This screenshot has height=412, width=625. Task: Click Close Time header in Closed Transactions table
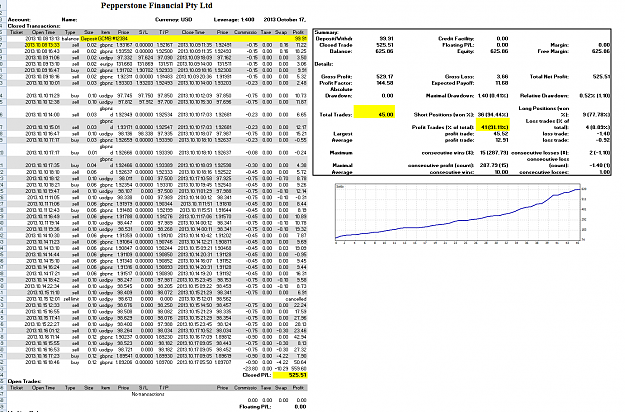coord(193,32)
